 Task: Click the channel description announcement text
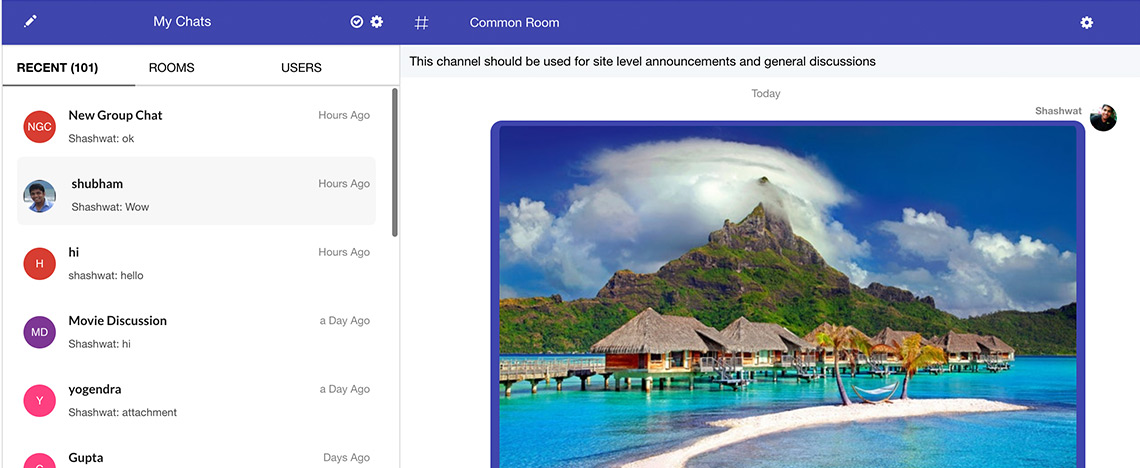pos(642,62)
